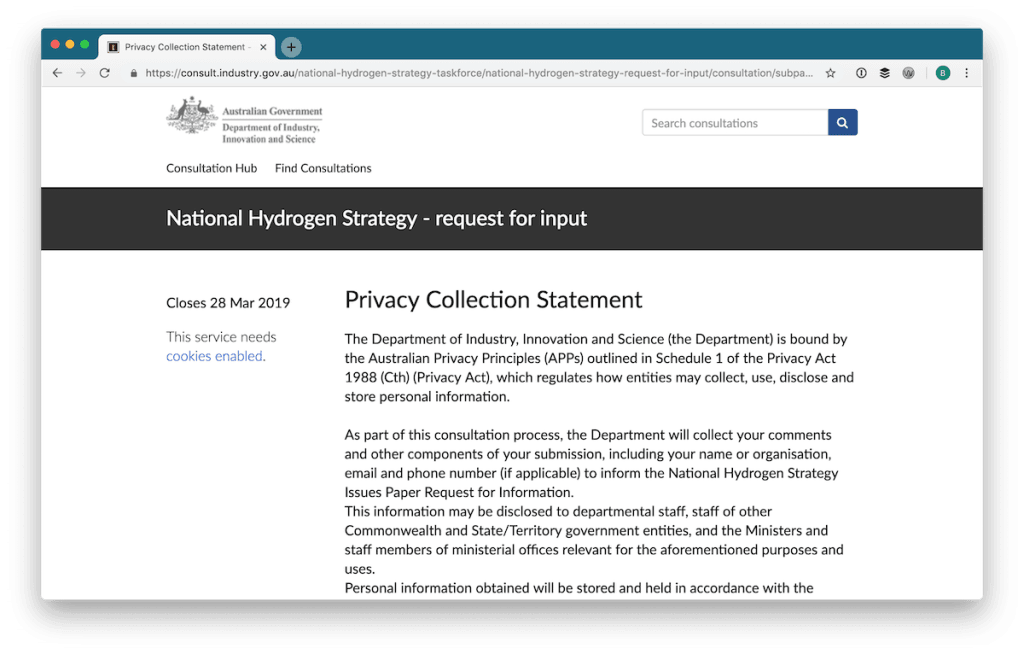
Task: Click the browser back arrow
Action: pyautogui.click(x=57, y=73)
